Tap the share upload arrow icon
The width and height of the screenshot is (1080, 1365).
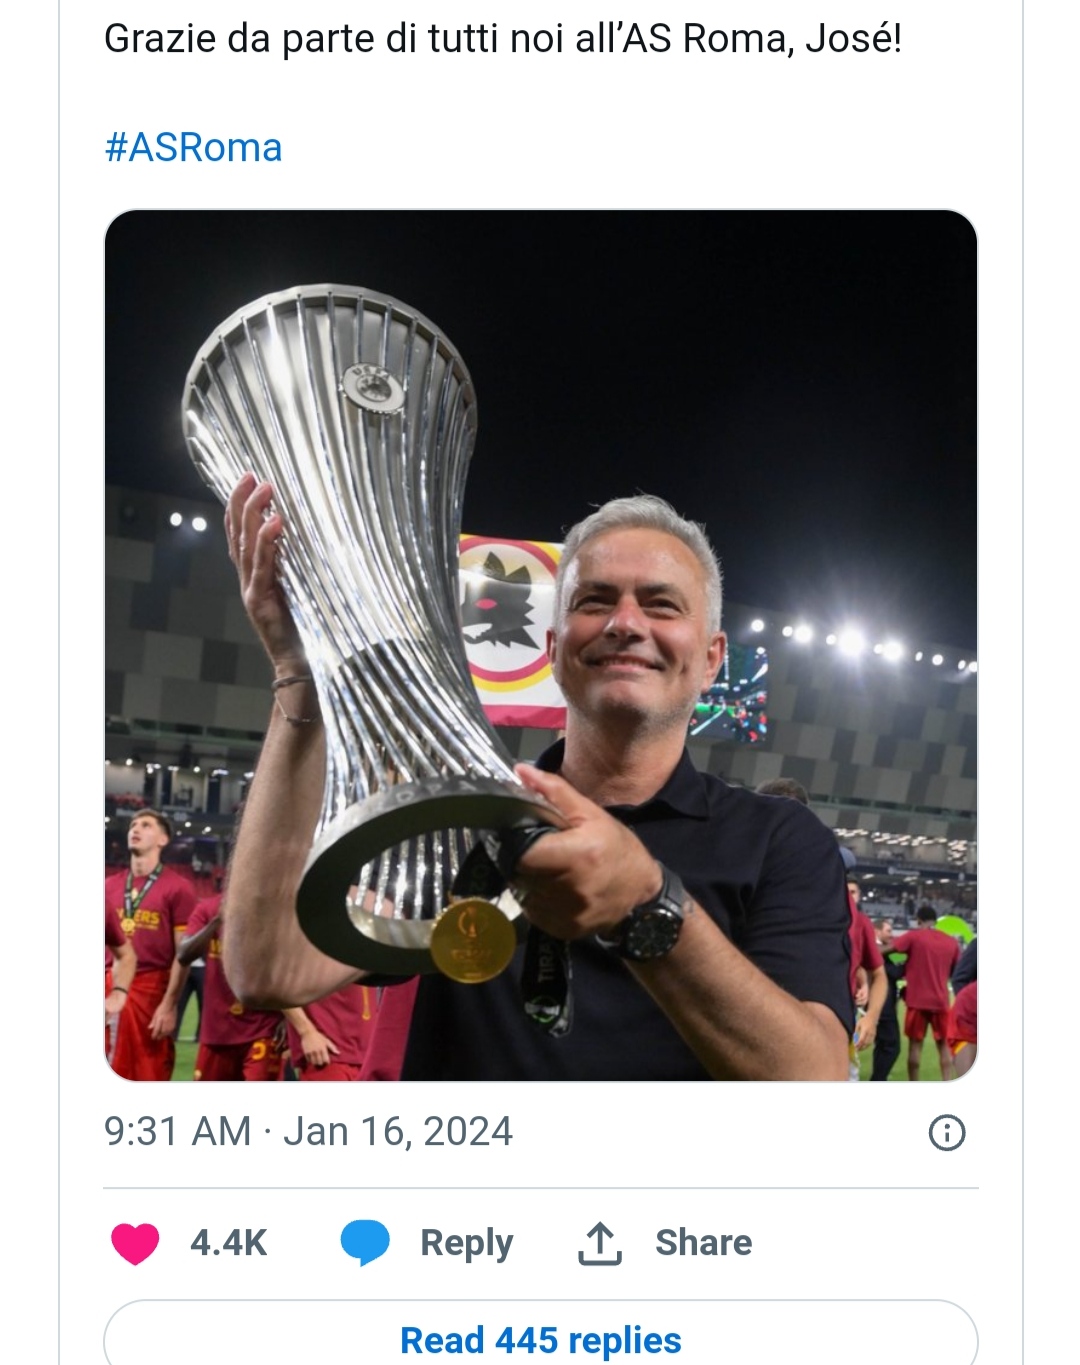pyautogui.click(x=600, y=1243)
